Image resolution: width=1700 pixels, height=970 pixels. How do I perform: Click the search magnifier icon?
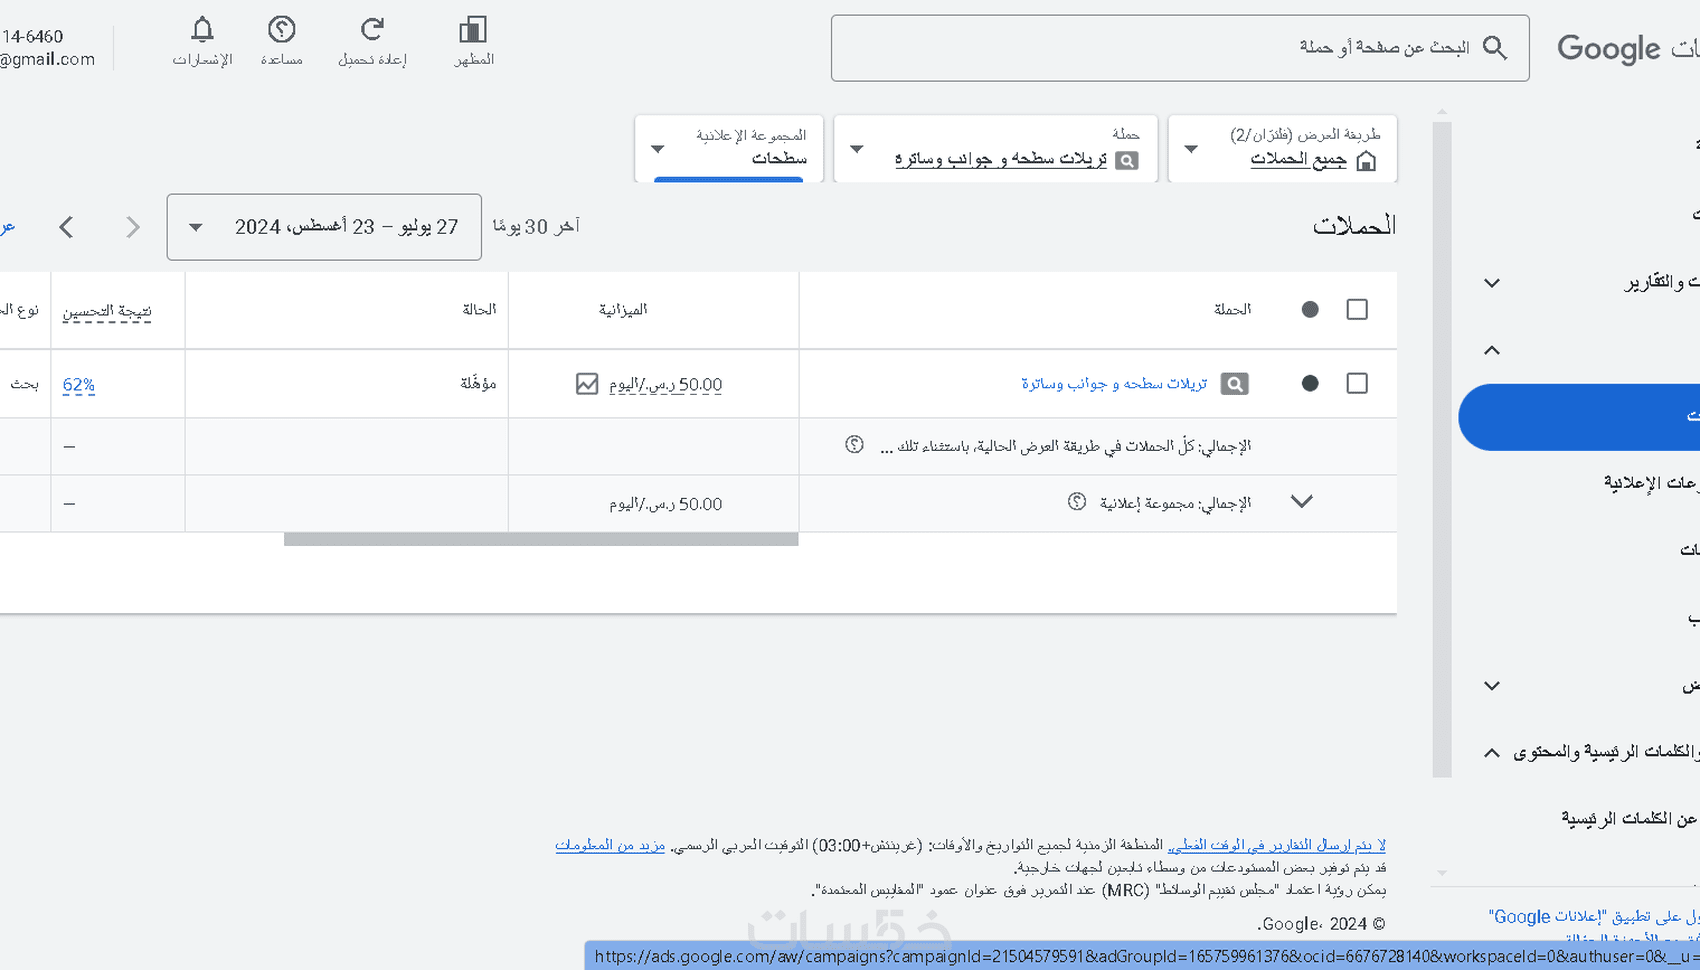pos(1494,48)
